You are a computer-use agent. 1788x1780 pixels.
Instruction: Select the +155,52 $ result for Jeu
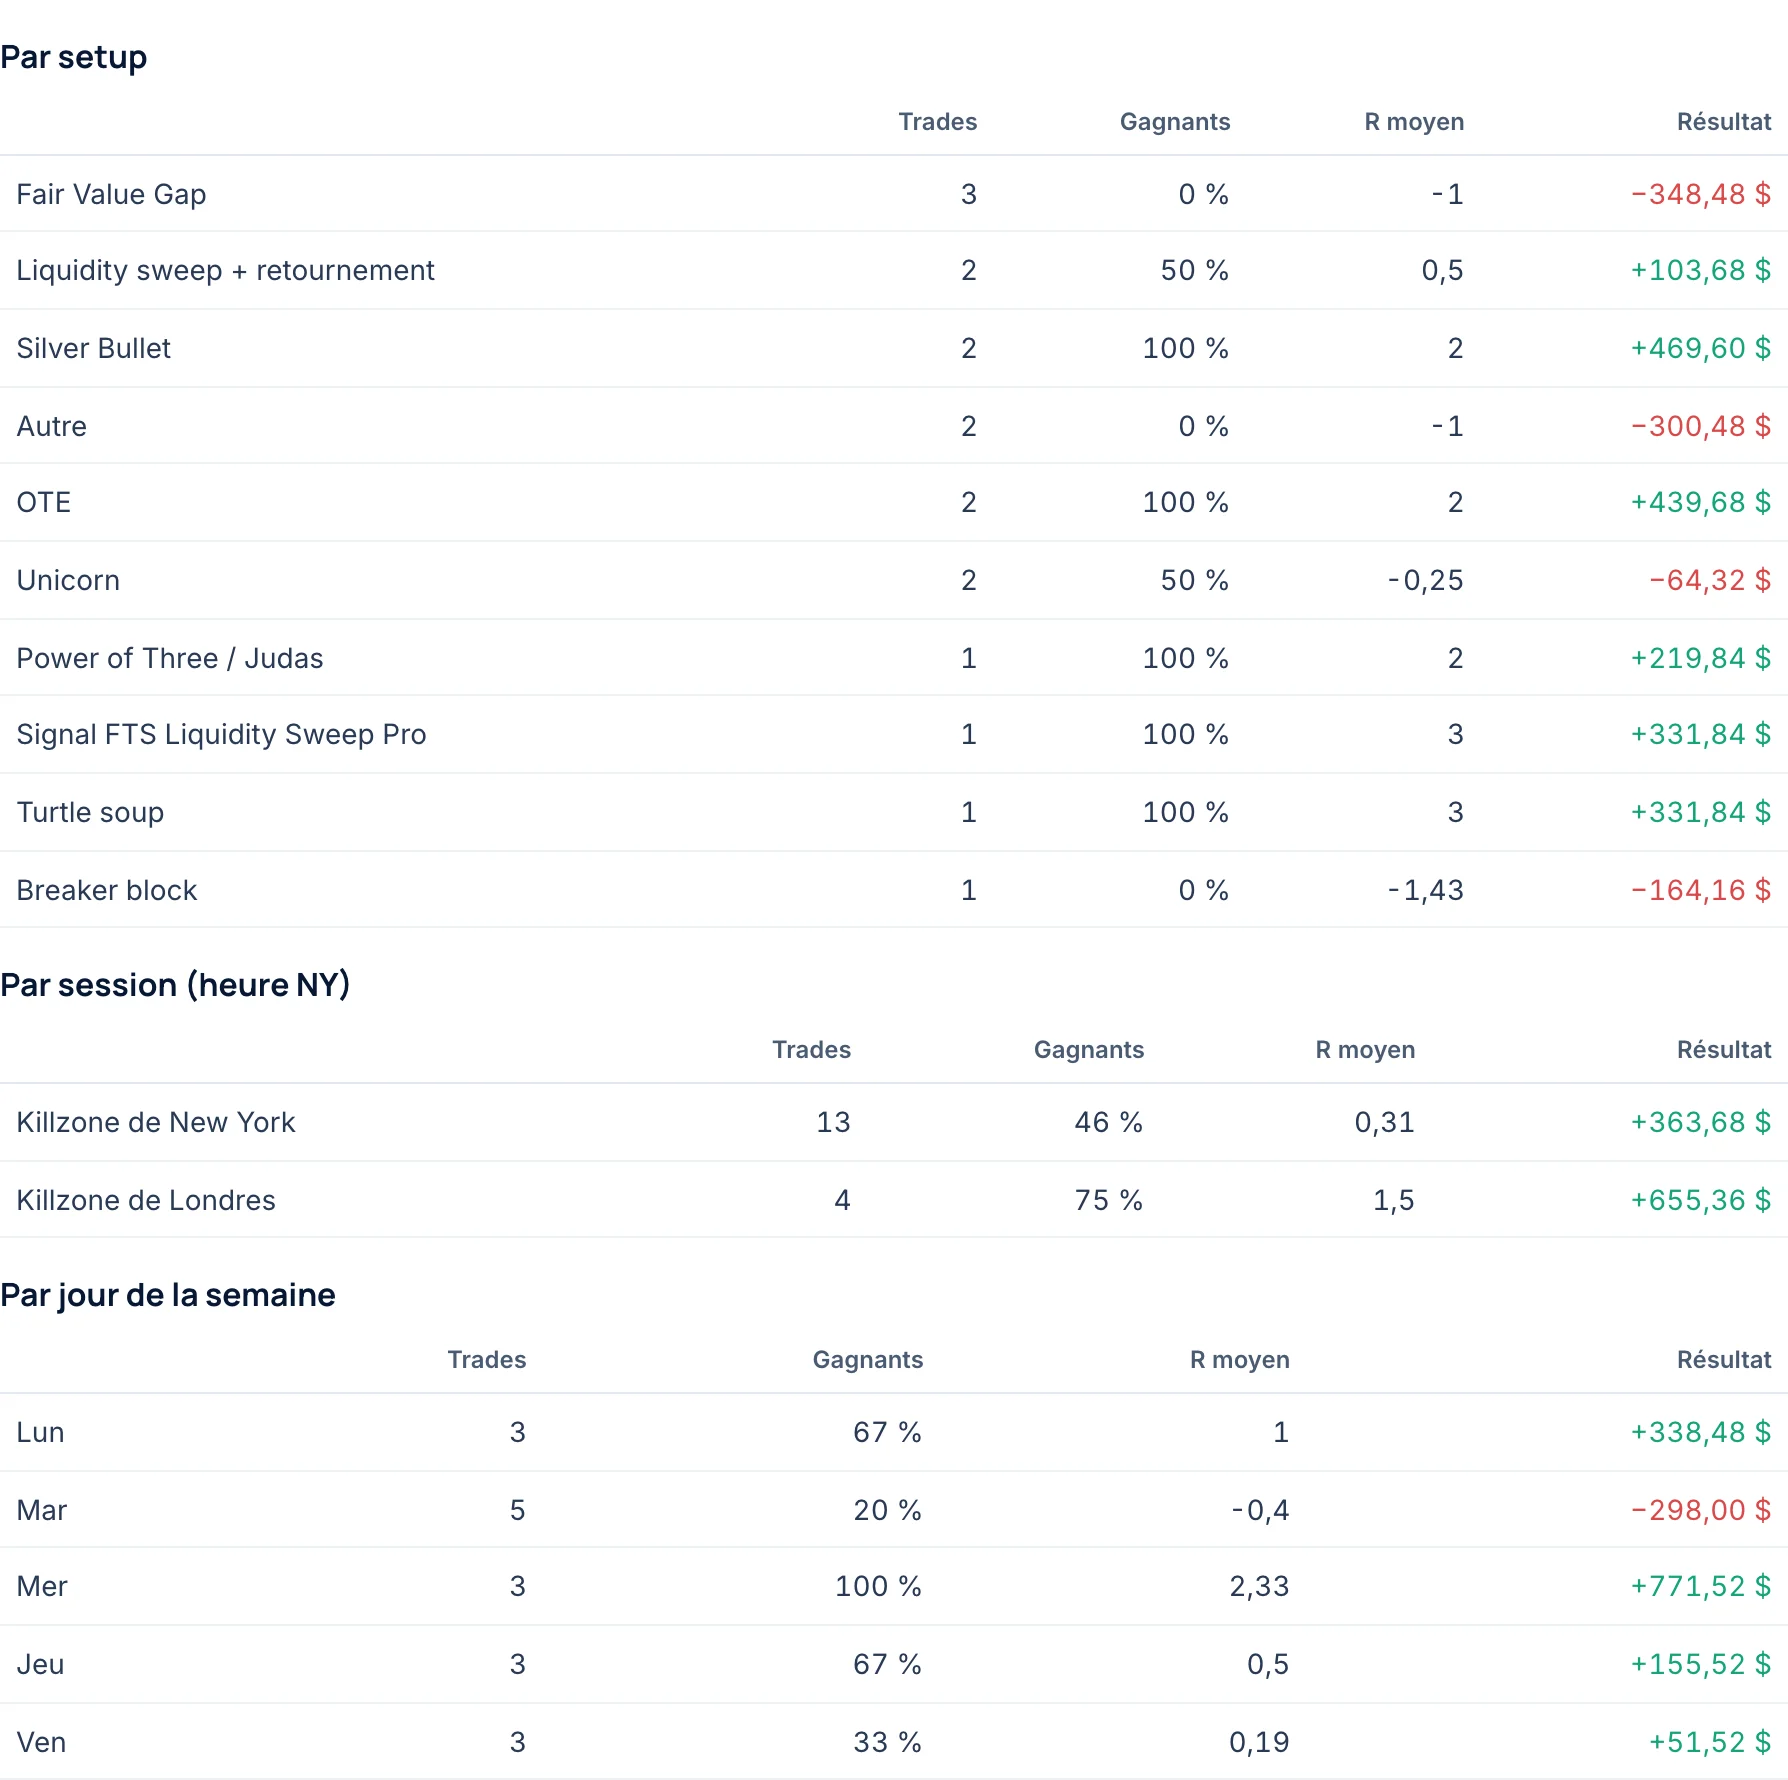tap(1701, 1664)
